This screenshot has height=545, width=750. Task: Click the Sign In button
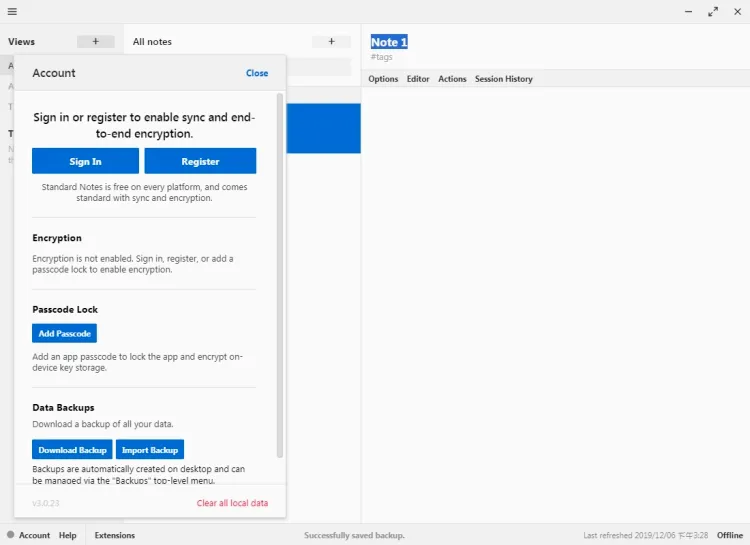85,161
